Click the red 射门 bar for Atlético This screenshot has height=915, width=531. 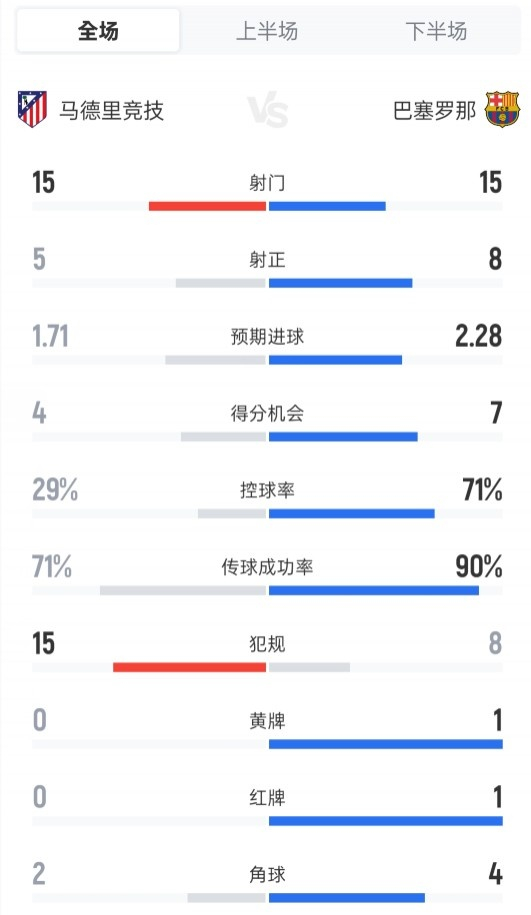(207, 206)
